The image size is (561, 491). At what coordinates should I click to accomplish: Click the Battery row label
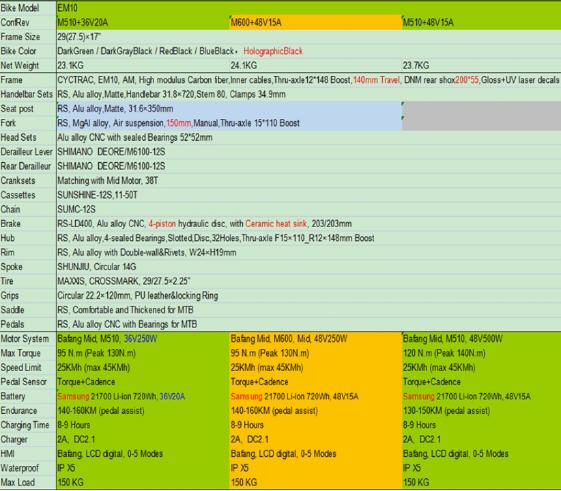point(28,397)
